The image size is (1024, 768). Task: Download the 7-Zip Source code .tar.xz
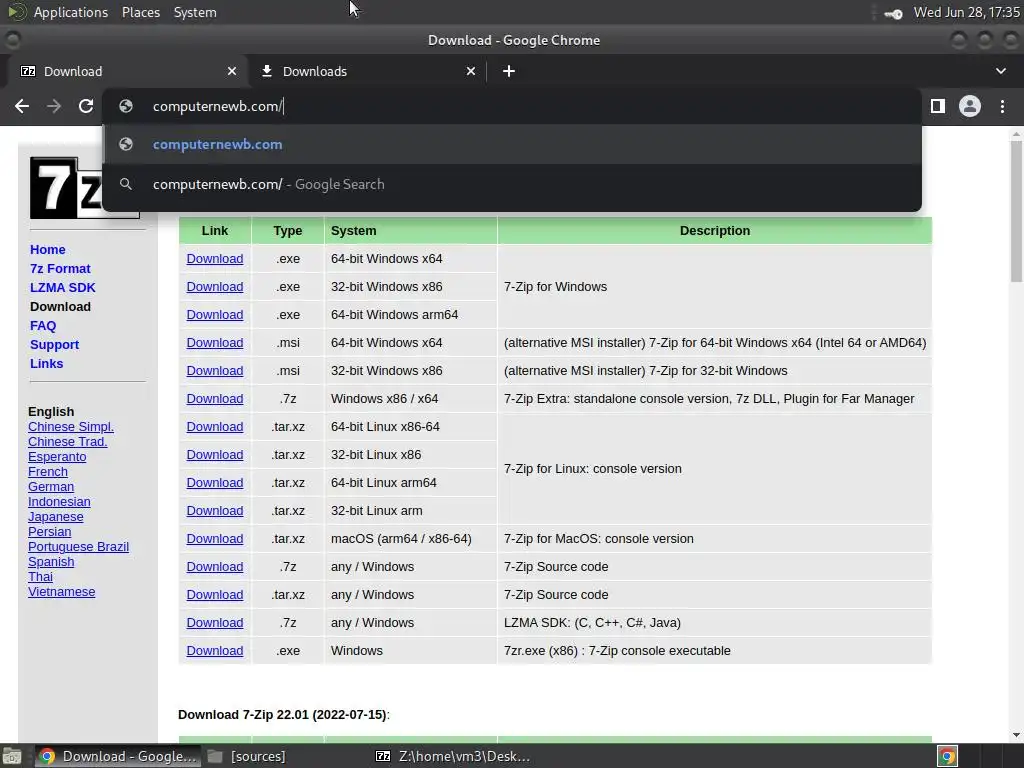pyautogui.click(x=215, y=595)
